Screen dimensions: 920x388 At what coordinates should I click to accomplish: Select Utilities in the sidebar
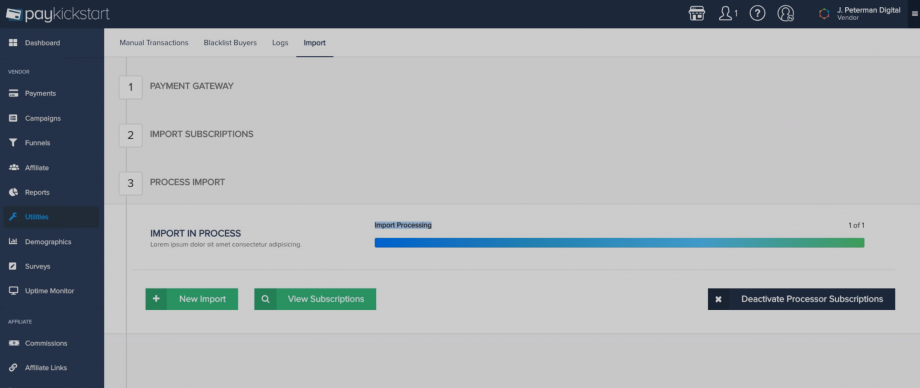(52, 217)
